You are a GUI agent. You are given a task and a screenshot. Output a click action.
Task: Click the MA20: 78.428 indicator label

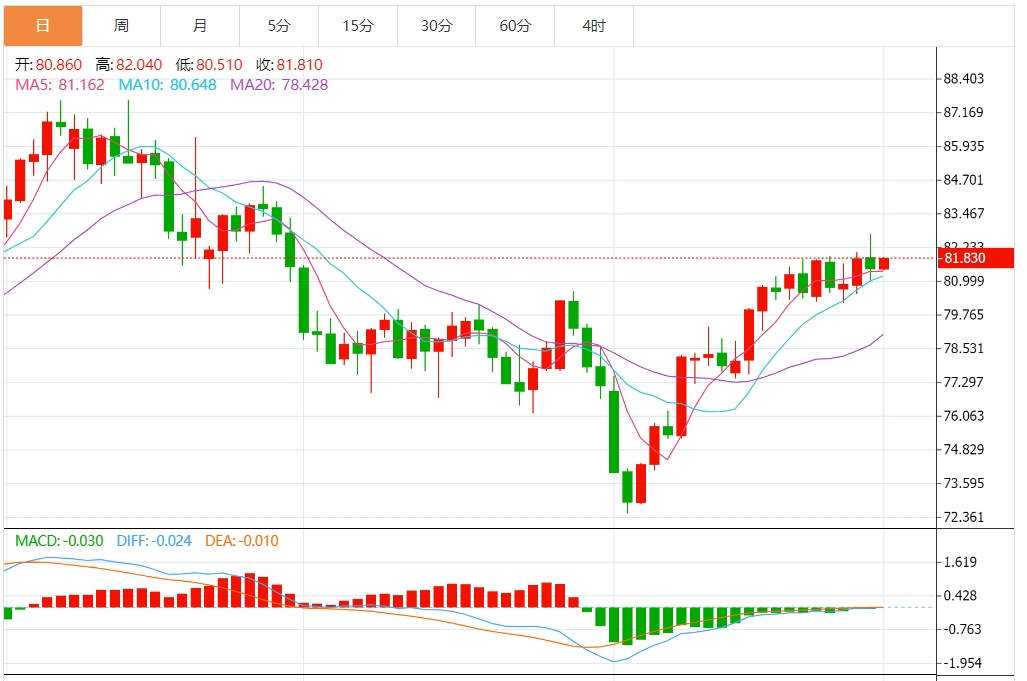point(279,84)
